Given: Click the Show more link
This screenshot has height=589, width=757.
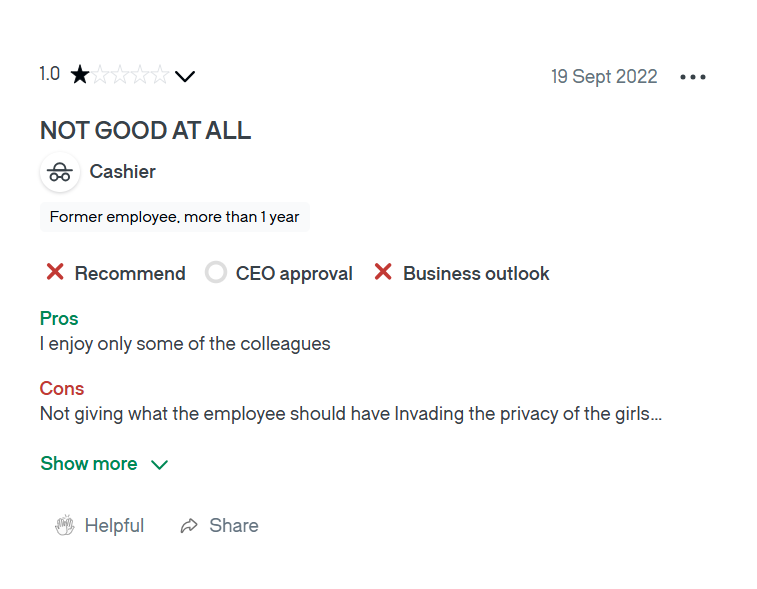Looking at the screenshot, I should coord(89,464).
